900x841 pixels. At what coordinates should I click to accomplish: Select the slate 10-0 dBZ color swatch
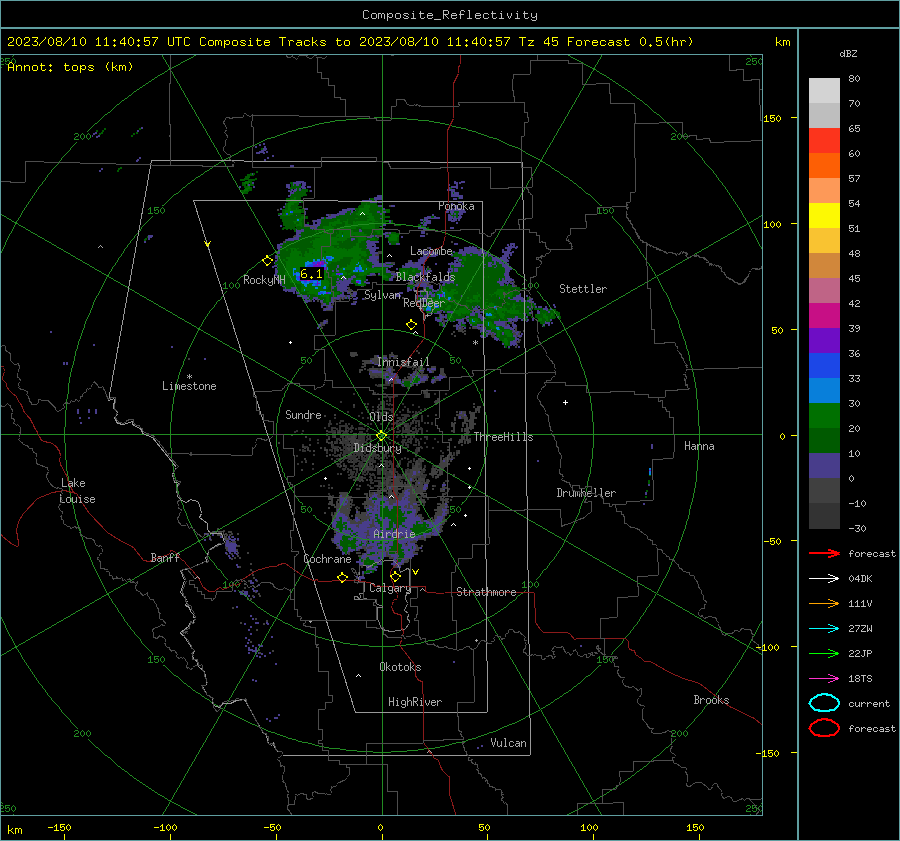pos(824,466)
